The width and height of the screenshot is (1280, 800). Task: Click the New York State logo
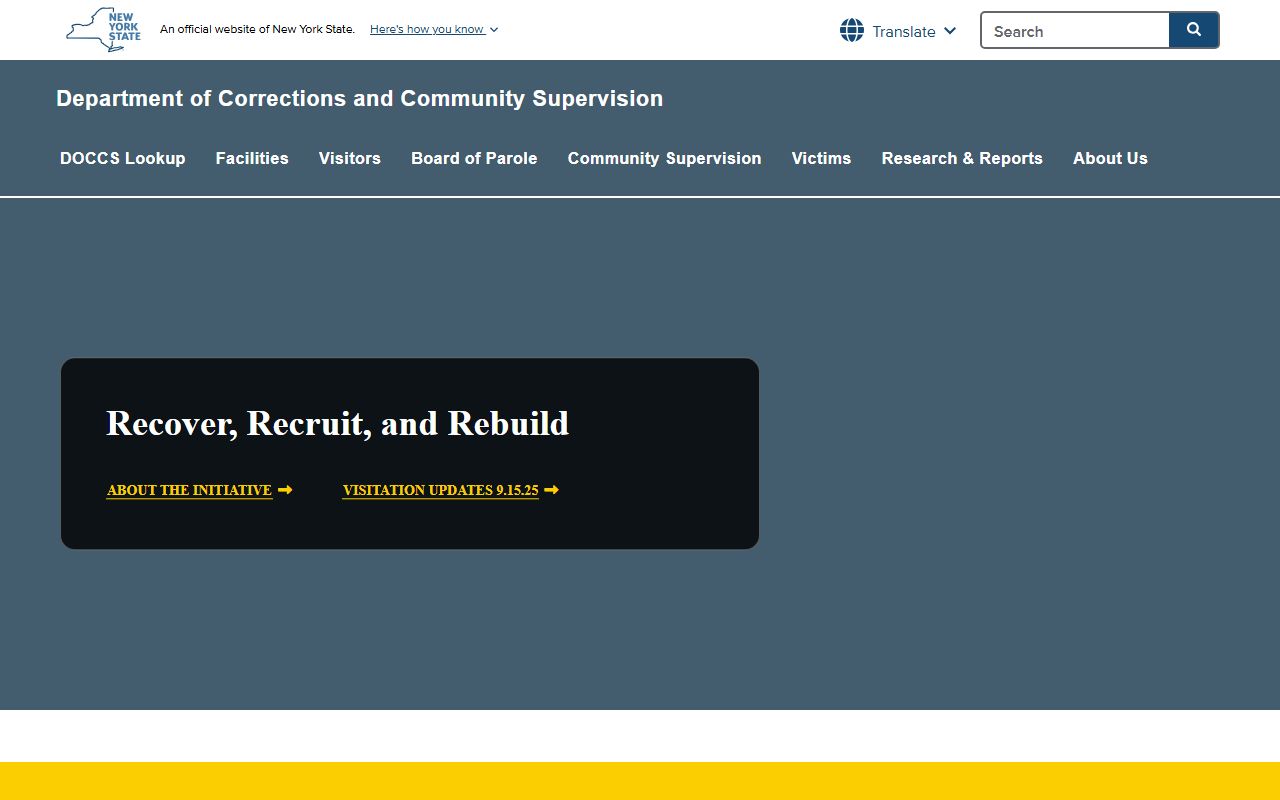[103, 30]
